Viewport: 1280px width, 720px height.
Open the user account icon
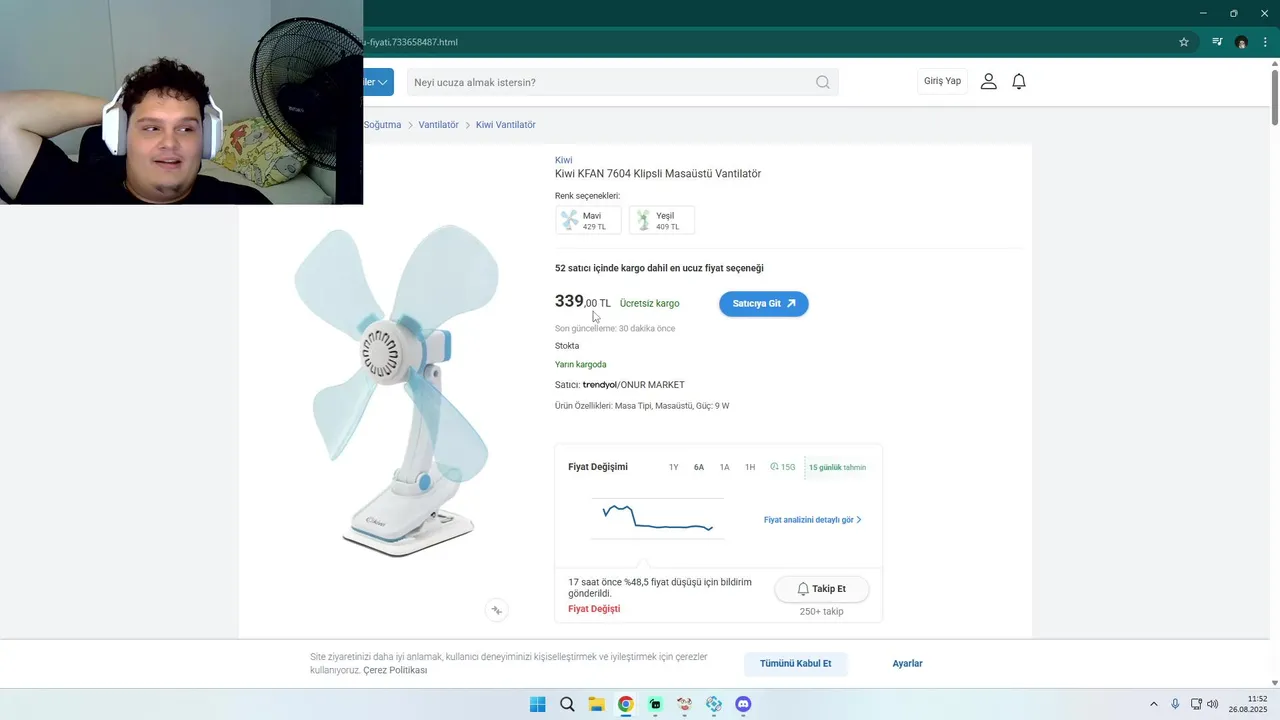(988, 81)
